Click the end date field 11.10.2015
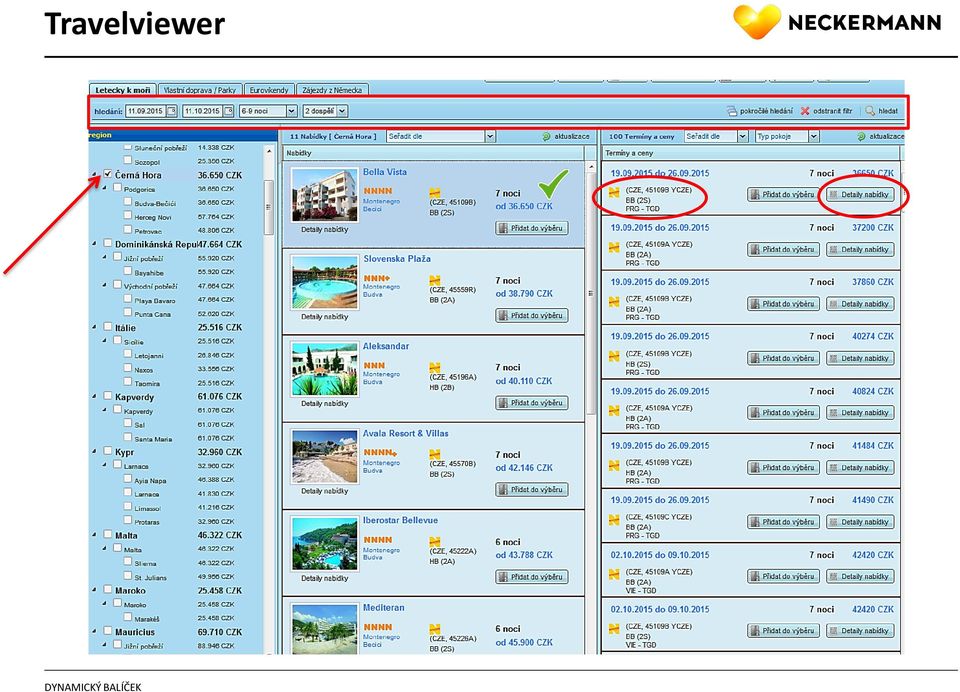The width and height of the screenshot is (960, 692). [202, 111]
